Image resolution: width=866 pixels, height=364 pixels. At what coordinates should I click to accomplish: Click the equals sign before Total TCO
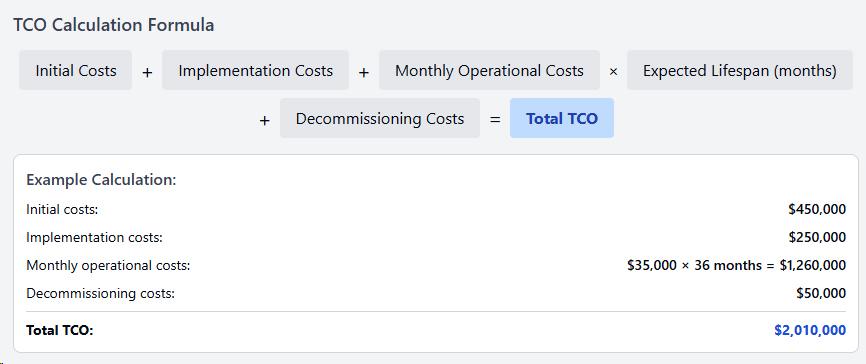tap(495, 119)
